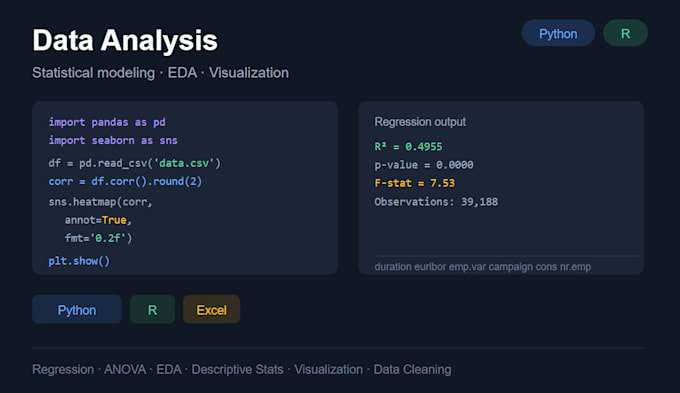Image resolution: width=680 pixels, height=393 pixels.
Task: Click the 'Regression output' heading
Action: point(420,122)
